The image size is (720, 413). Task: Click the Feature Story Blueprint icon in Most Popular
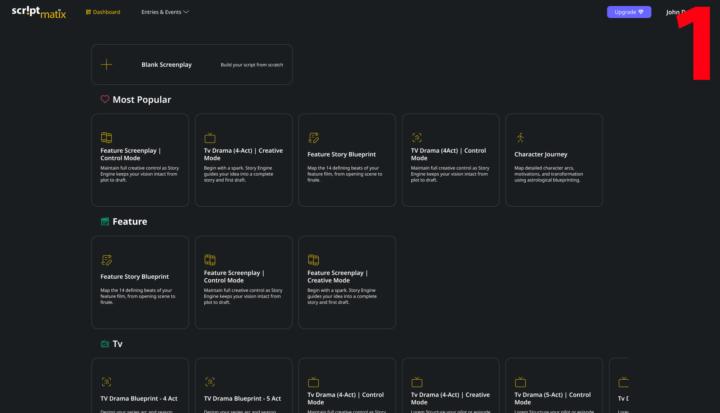[x=313, y=137]
